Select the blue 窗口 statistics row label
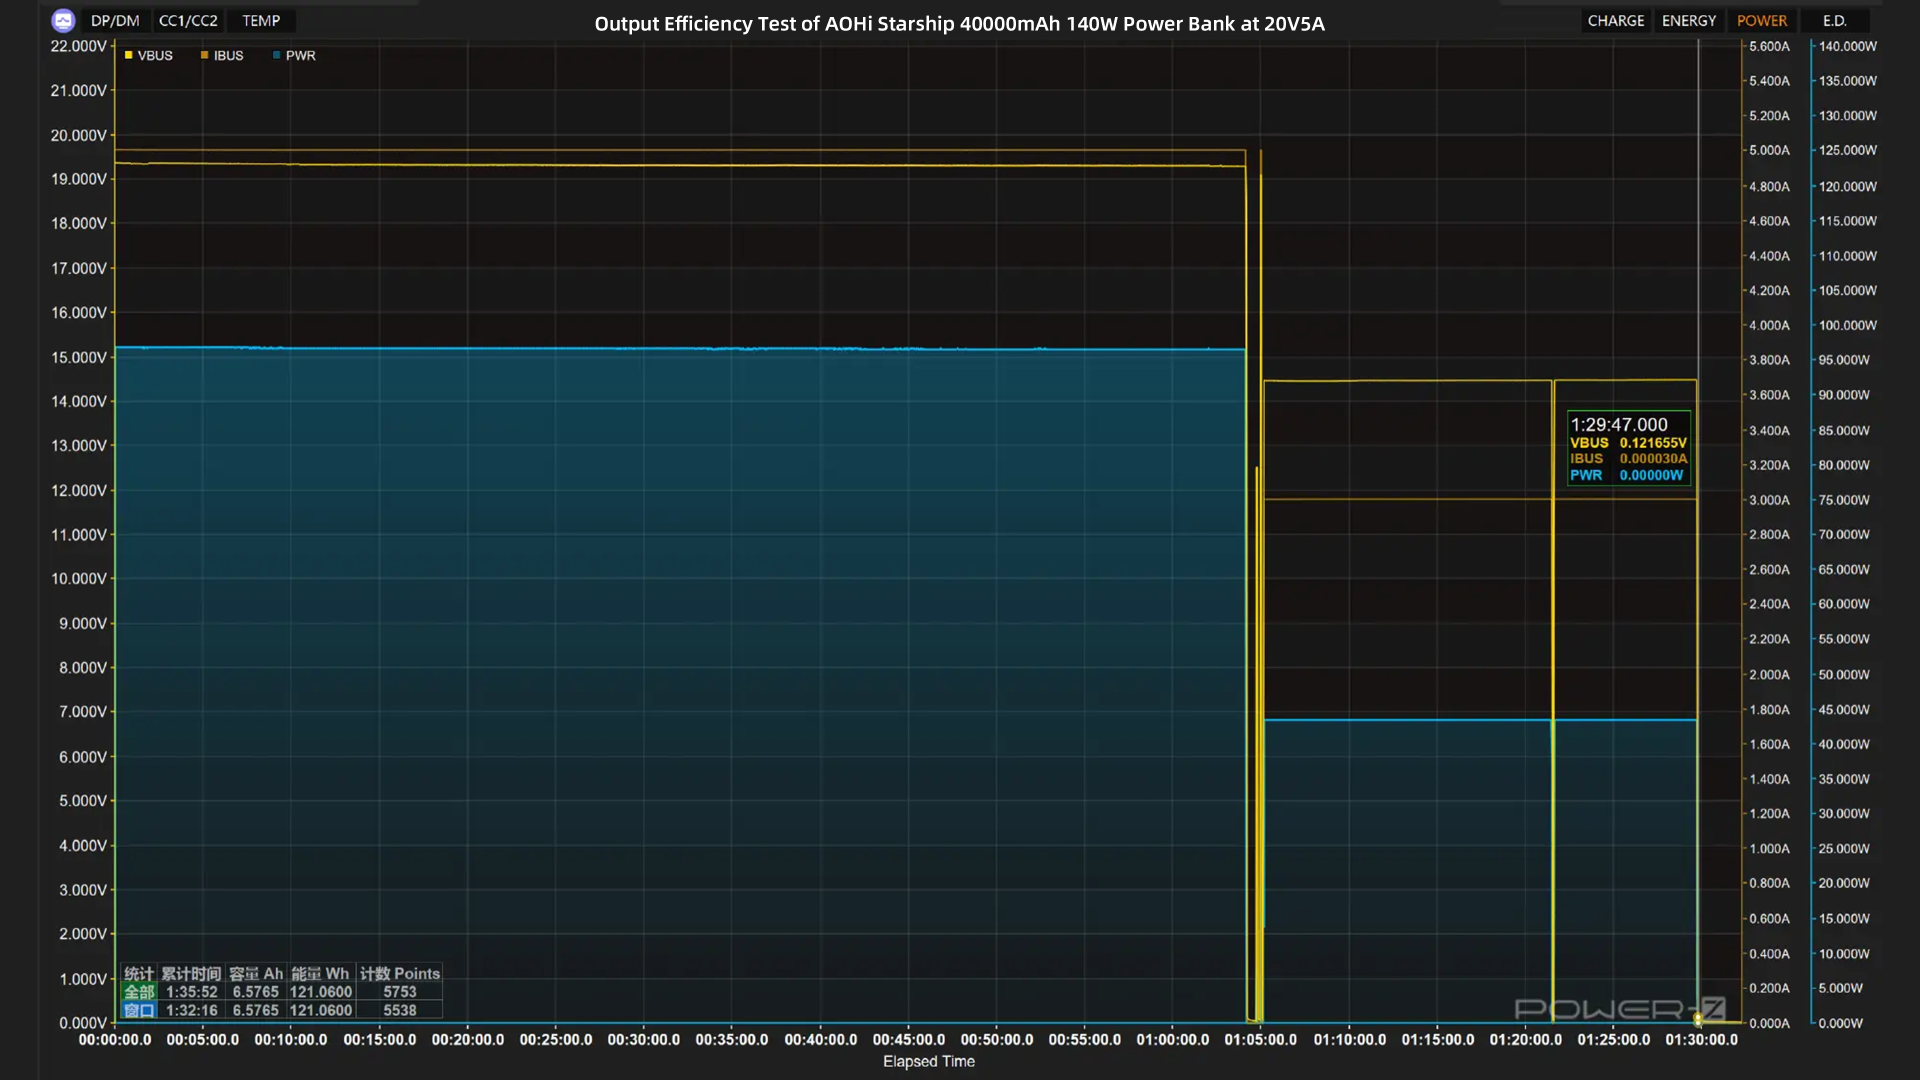Screen dimensions: 1920x1080 click(x=139, y=1010)
